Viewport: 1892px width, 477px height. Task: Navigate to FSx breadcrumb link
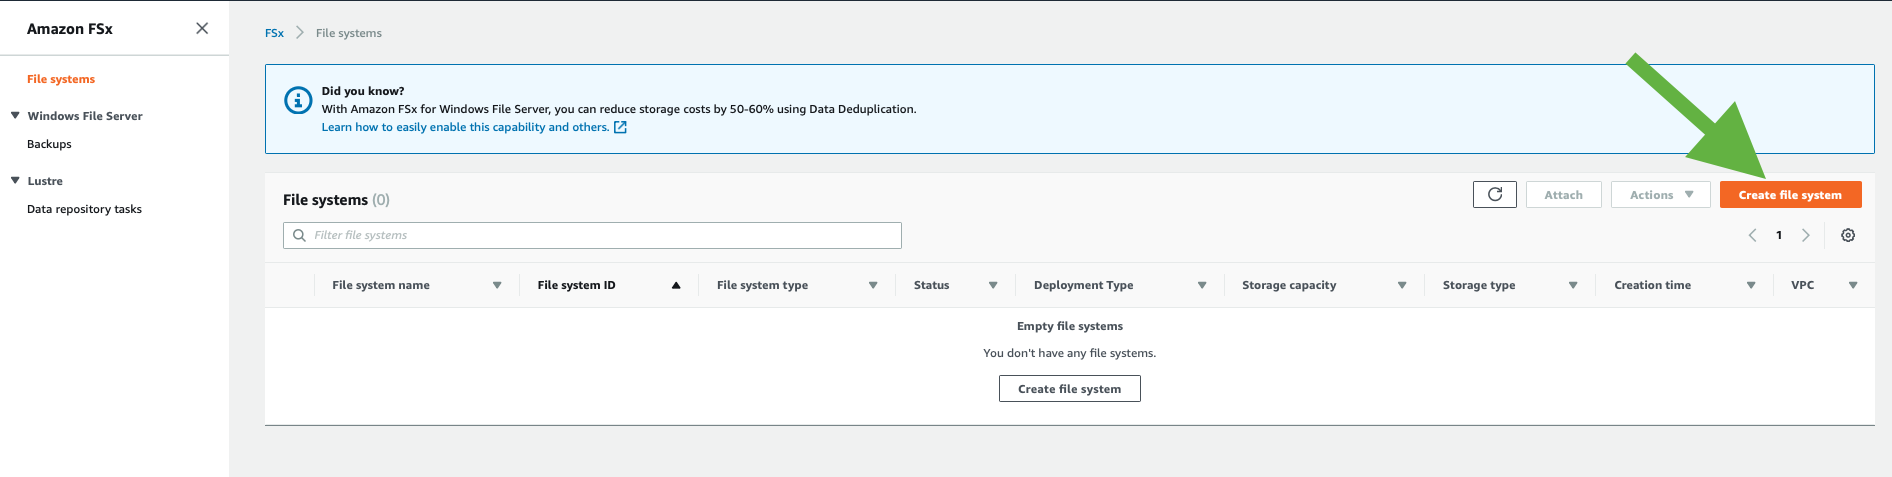coord(274,33)
